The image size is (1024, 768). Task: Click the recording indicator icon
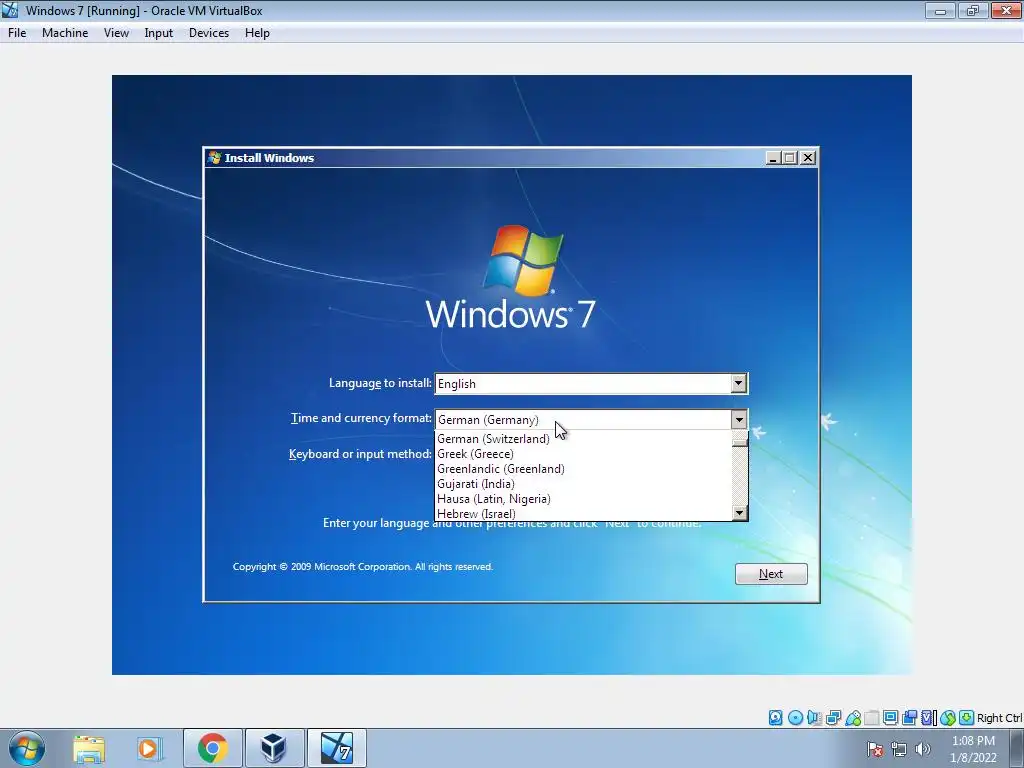point(909,718)
